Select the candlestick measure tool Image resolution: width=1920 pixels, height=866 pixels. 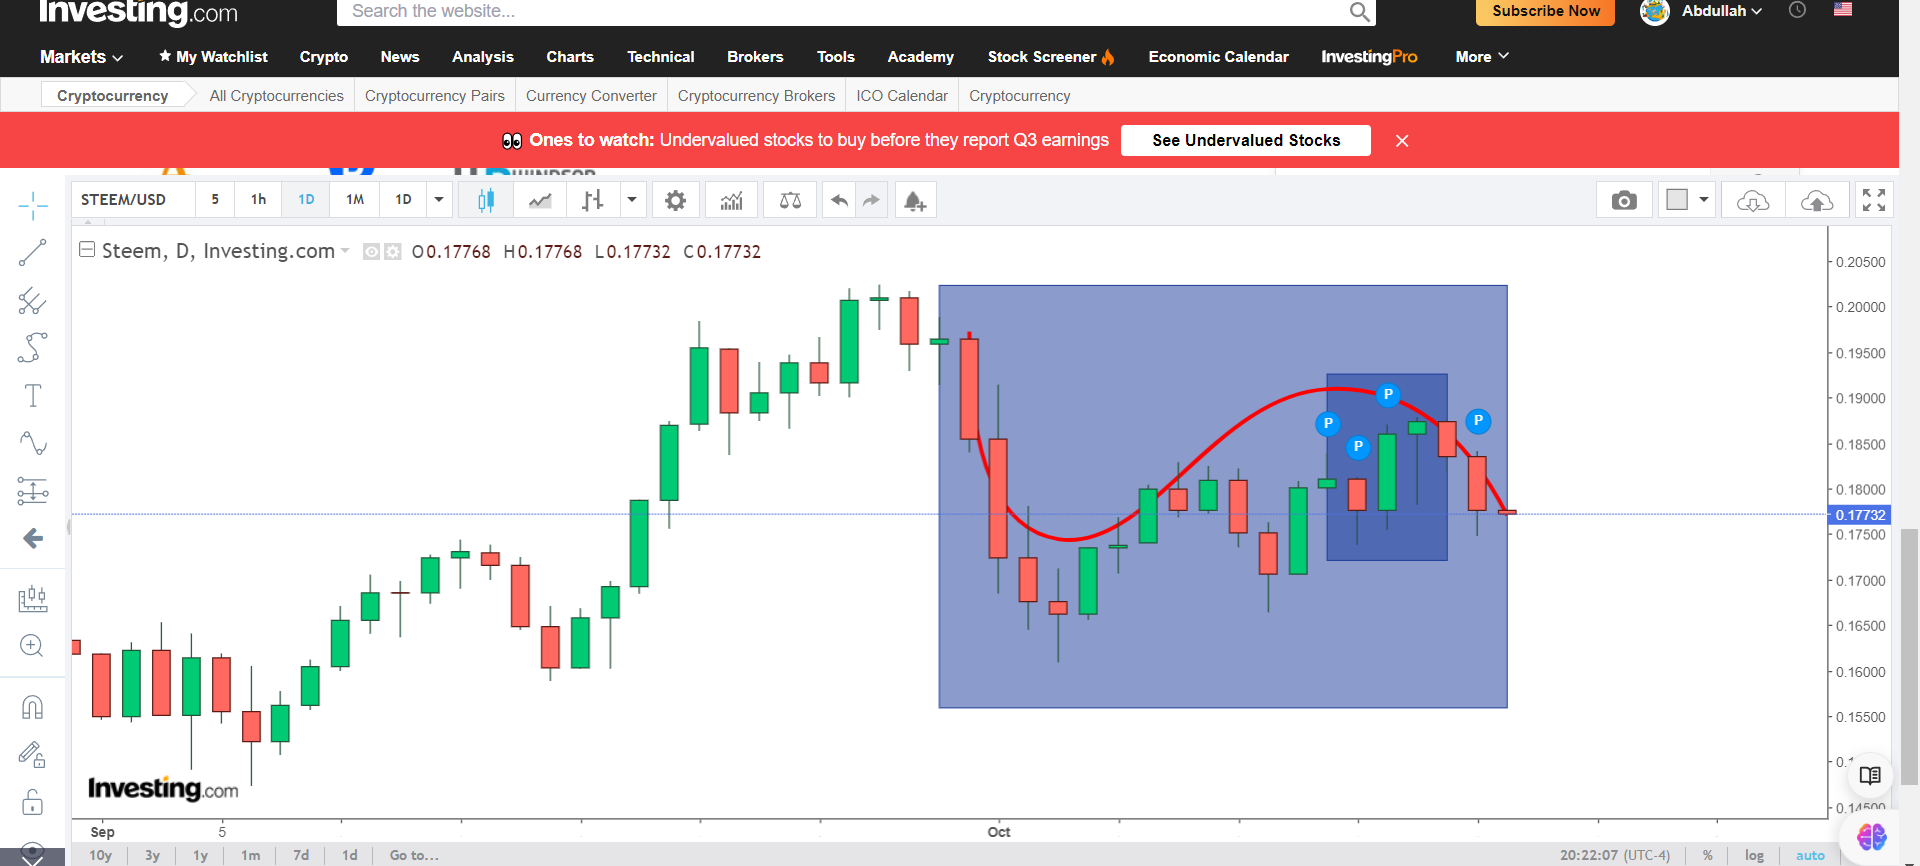tap(33, 598)
